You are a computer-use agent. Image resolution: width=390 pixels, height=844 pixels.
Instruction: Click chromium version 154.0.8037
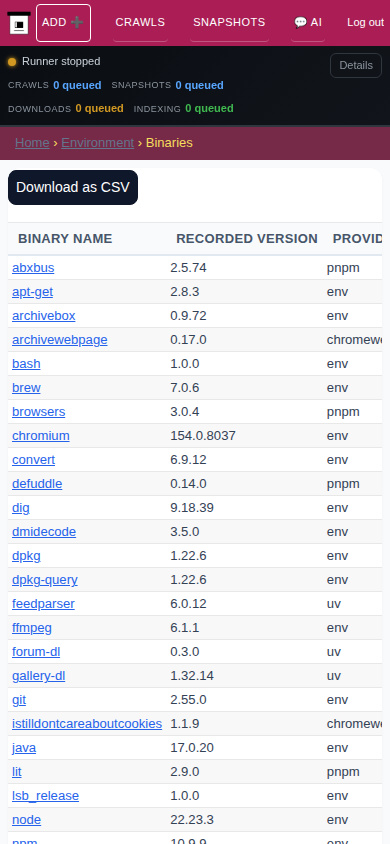click(x=203, y=435)
